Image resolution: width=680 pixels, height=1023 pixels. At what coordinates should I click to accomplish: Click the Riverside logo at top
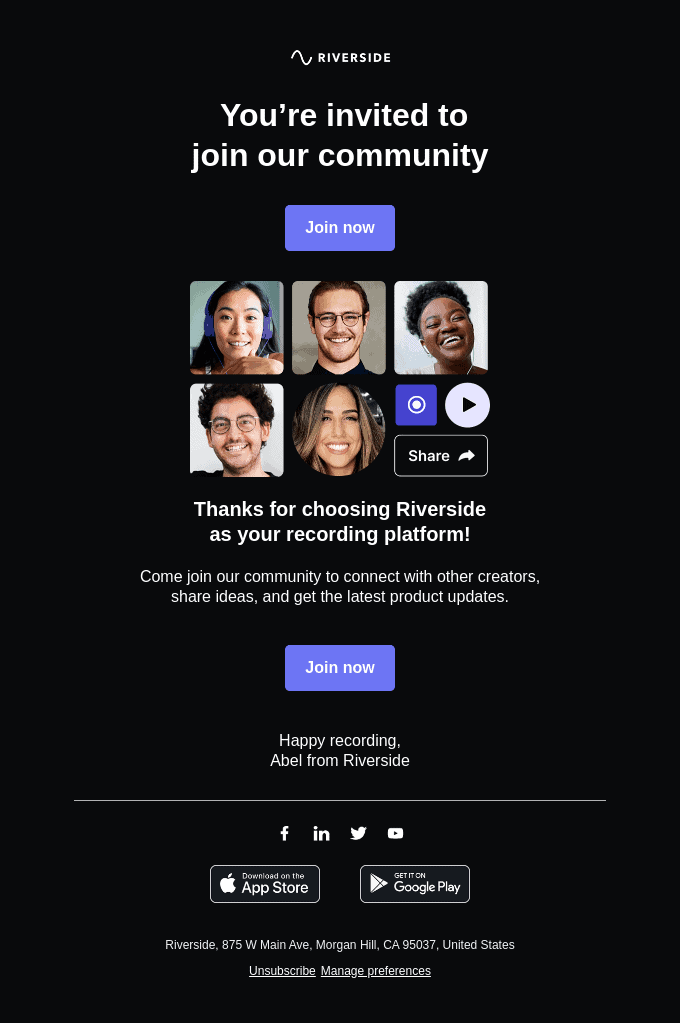pos(340,57)
